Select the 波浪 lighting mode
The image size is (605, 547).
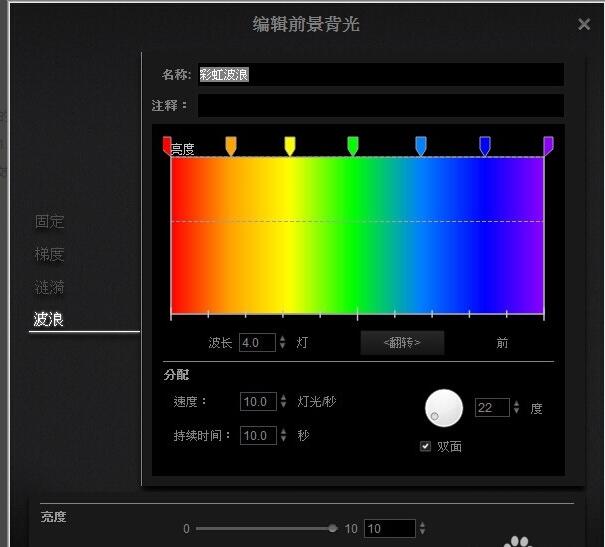(x=49, y=319)
